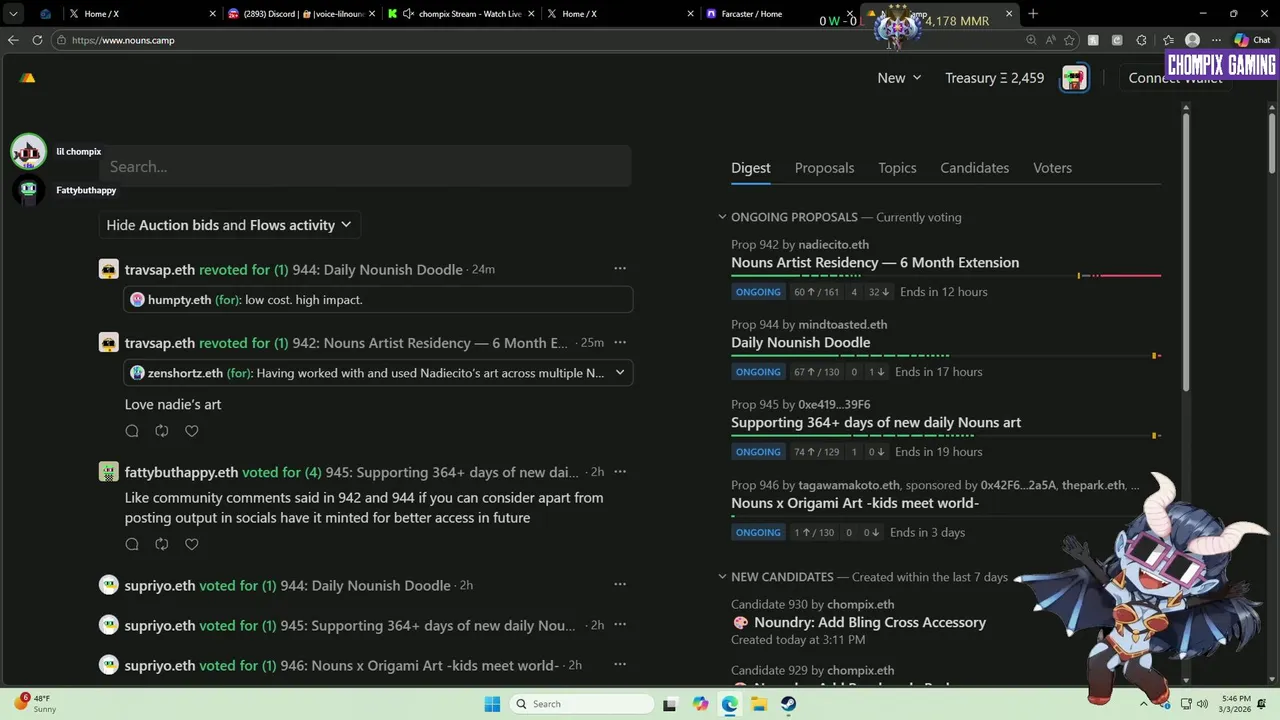Open Daily Nounish Doodle proposal
This screenshot has width=1280, height=720.
(x=800, y=343)
